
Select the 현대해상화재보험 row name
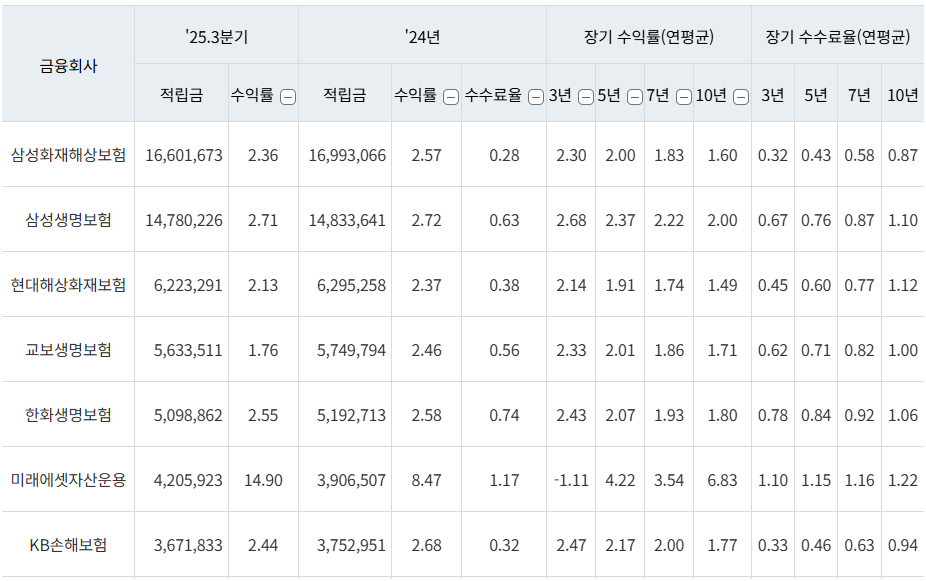click(x=69, y=285)
